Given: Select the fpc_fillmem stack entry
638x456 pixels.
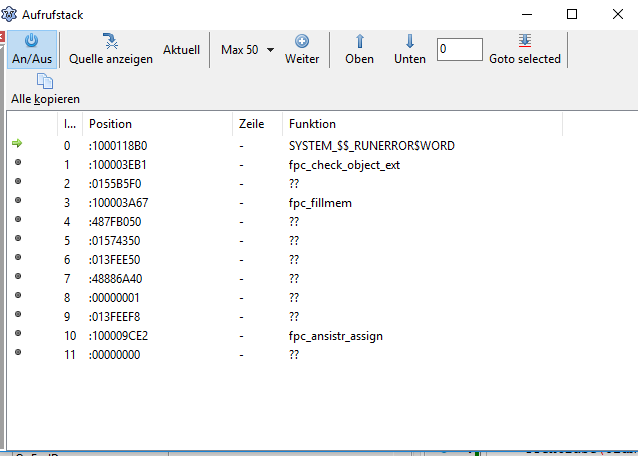Looking at the screenshot, I should point(319,203).
